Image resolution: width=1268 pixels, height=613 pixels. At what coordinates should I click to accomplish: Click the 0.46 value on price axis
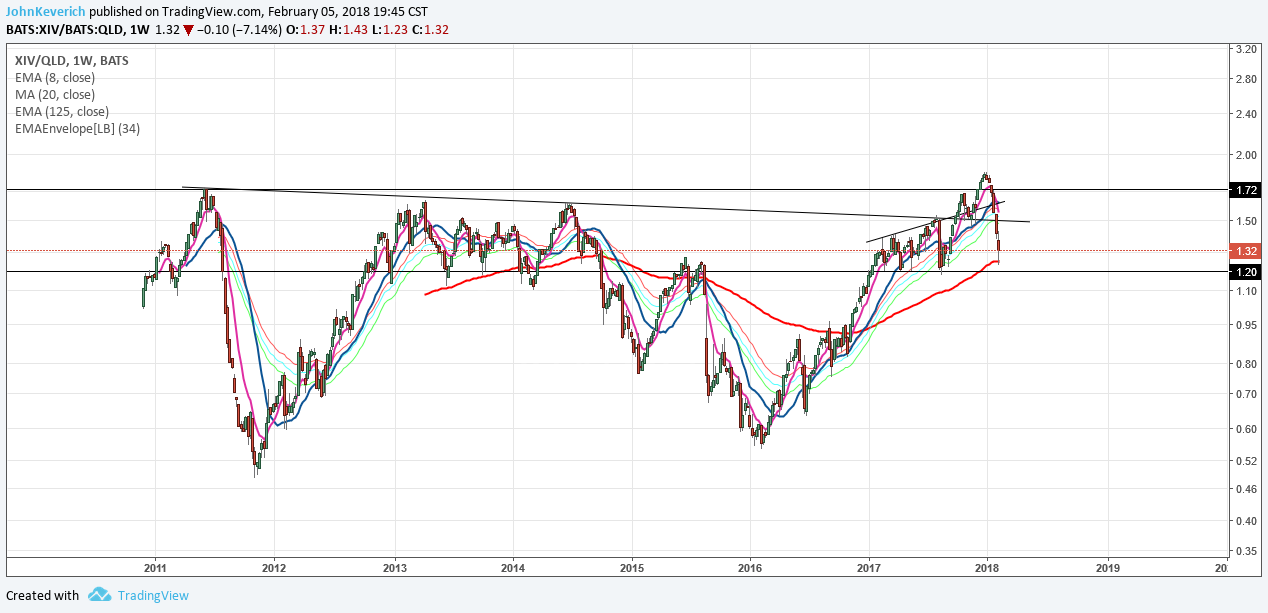pyautogui.click(x=1245, y=489)
